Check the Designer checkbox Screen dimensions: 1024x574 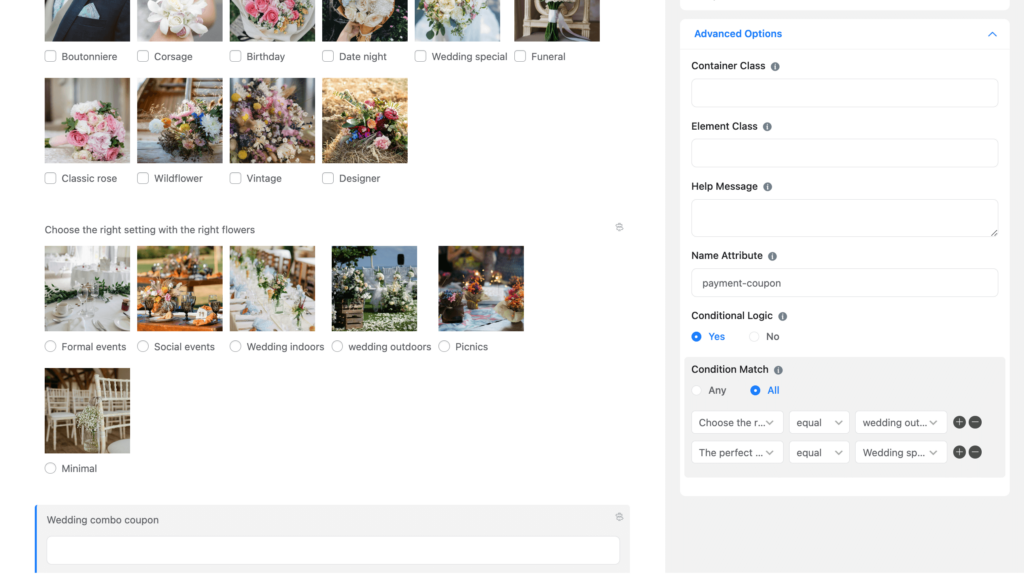pos(328,178)
